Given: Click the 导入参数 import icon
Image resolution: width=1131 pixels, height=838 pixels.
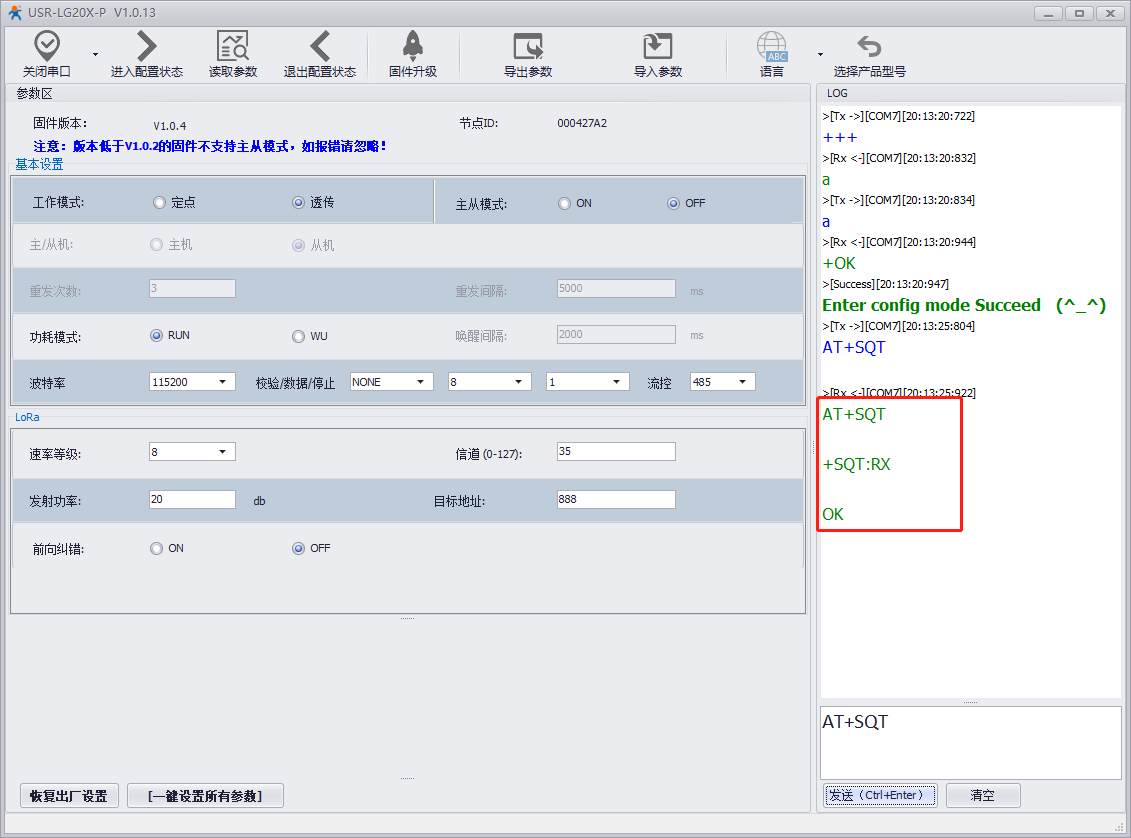Looking at the screenshot, I should (657, 46).
